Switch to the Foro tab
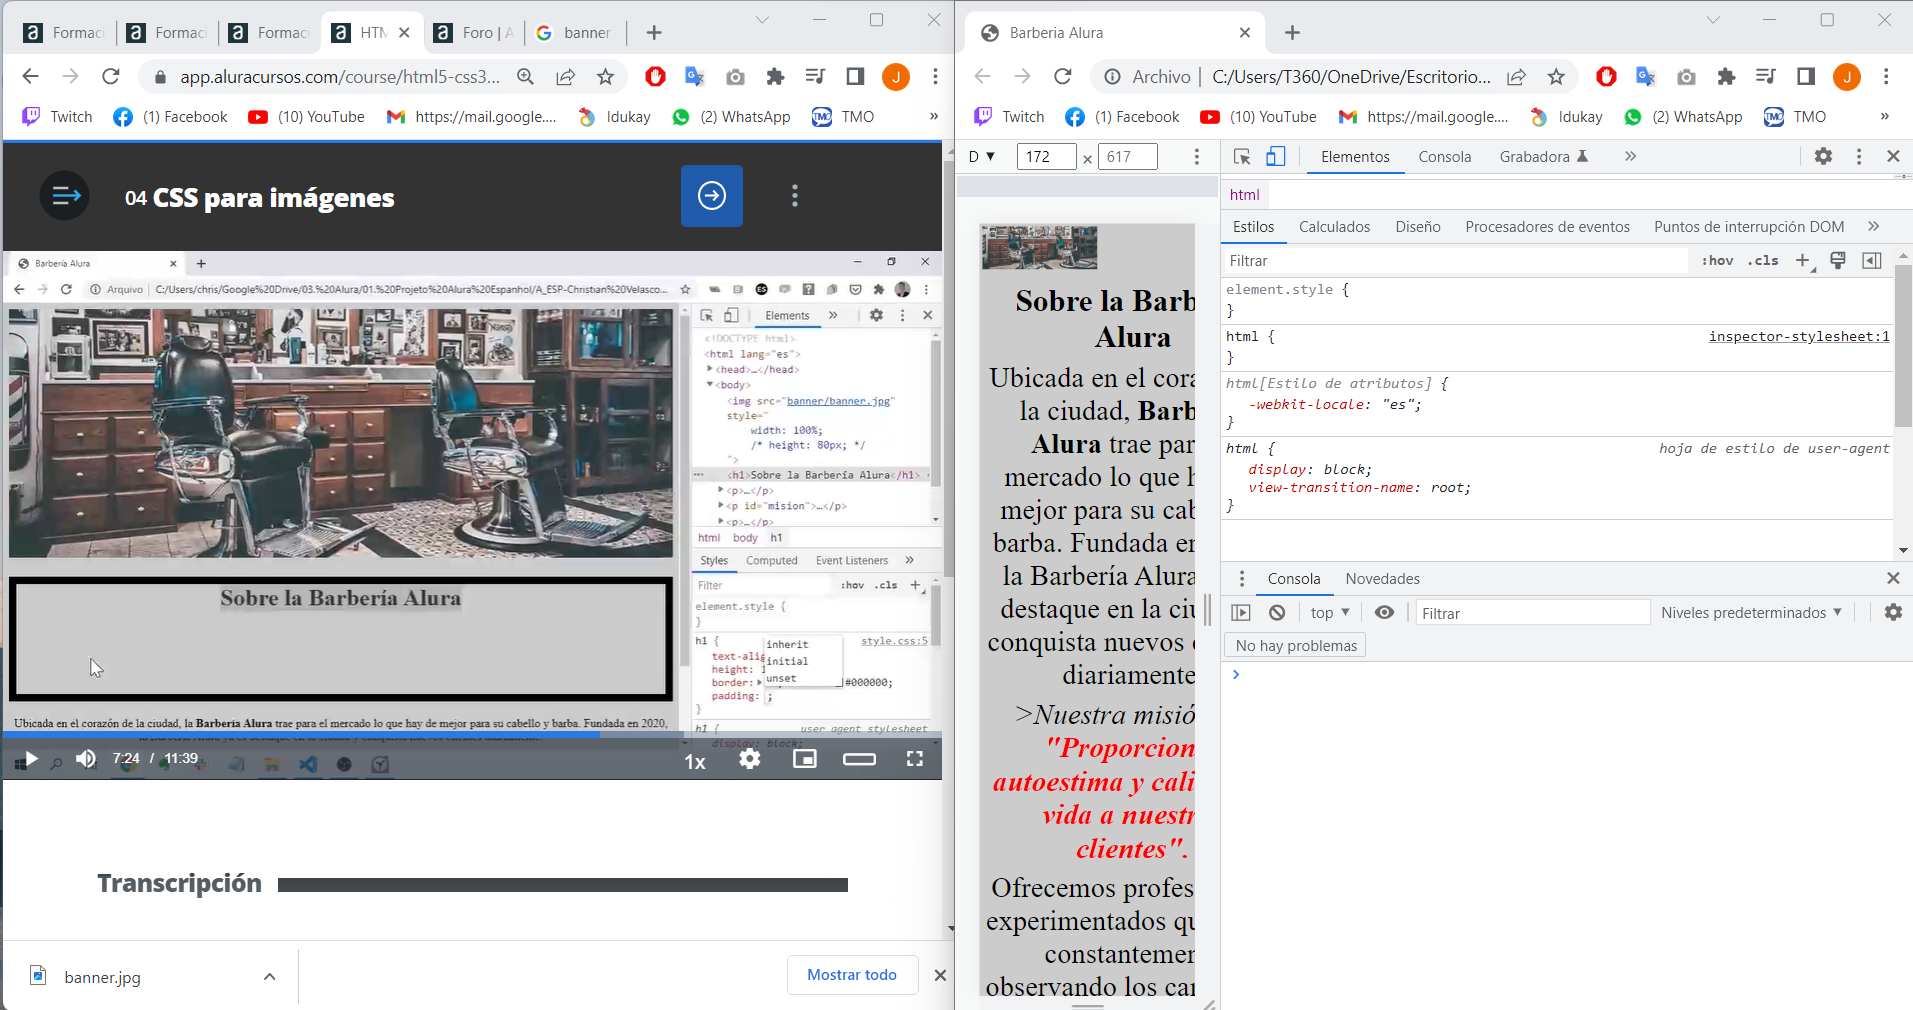The image size is (1913, 1010). click(474, 33)
